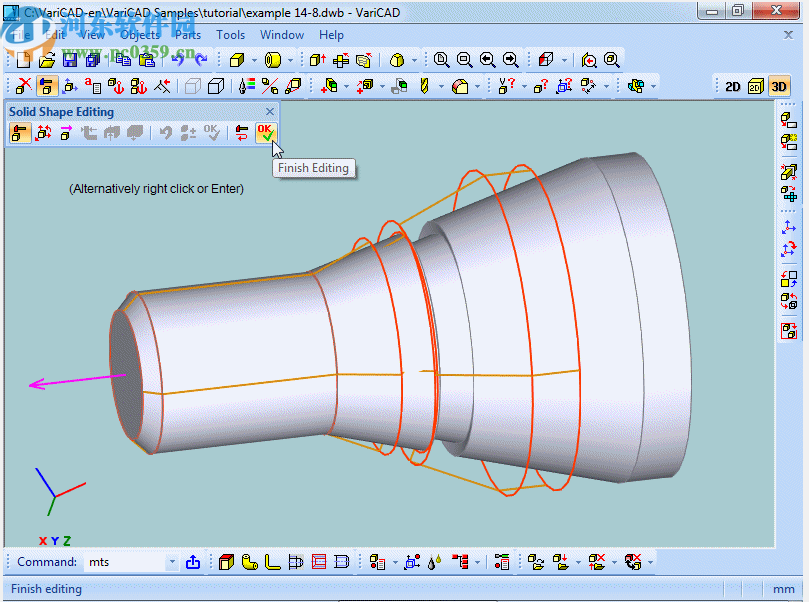Click the Boolean add solids icon
Screen dimensions: 809x602
click(x=329, y=86)
